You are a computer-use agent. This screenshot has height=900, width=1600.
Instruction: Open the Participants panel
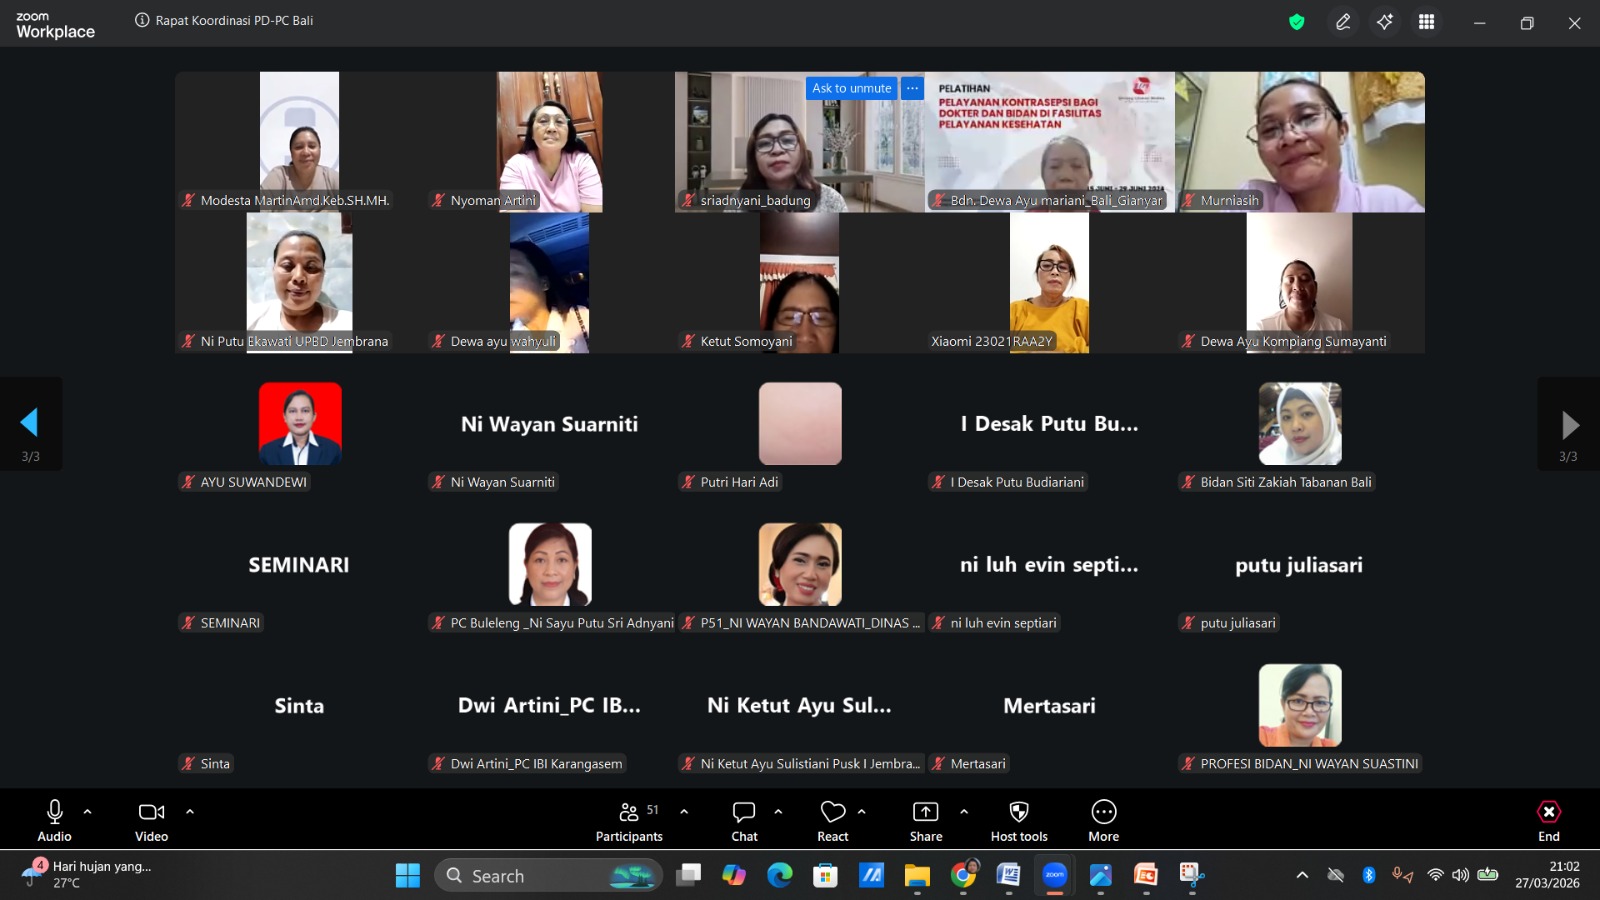[629, 820]
